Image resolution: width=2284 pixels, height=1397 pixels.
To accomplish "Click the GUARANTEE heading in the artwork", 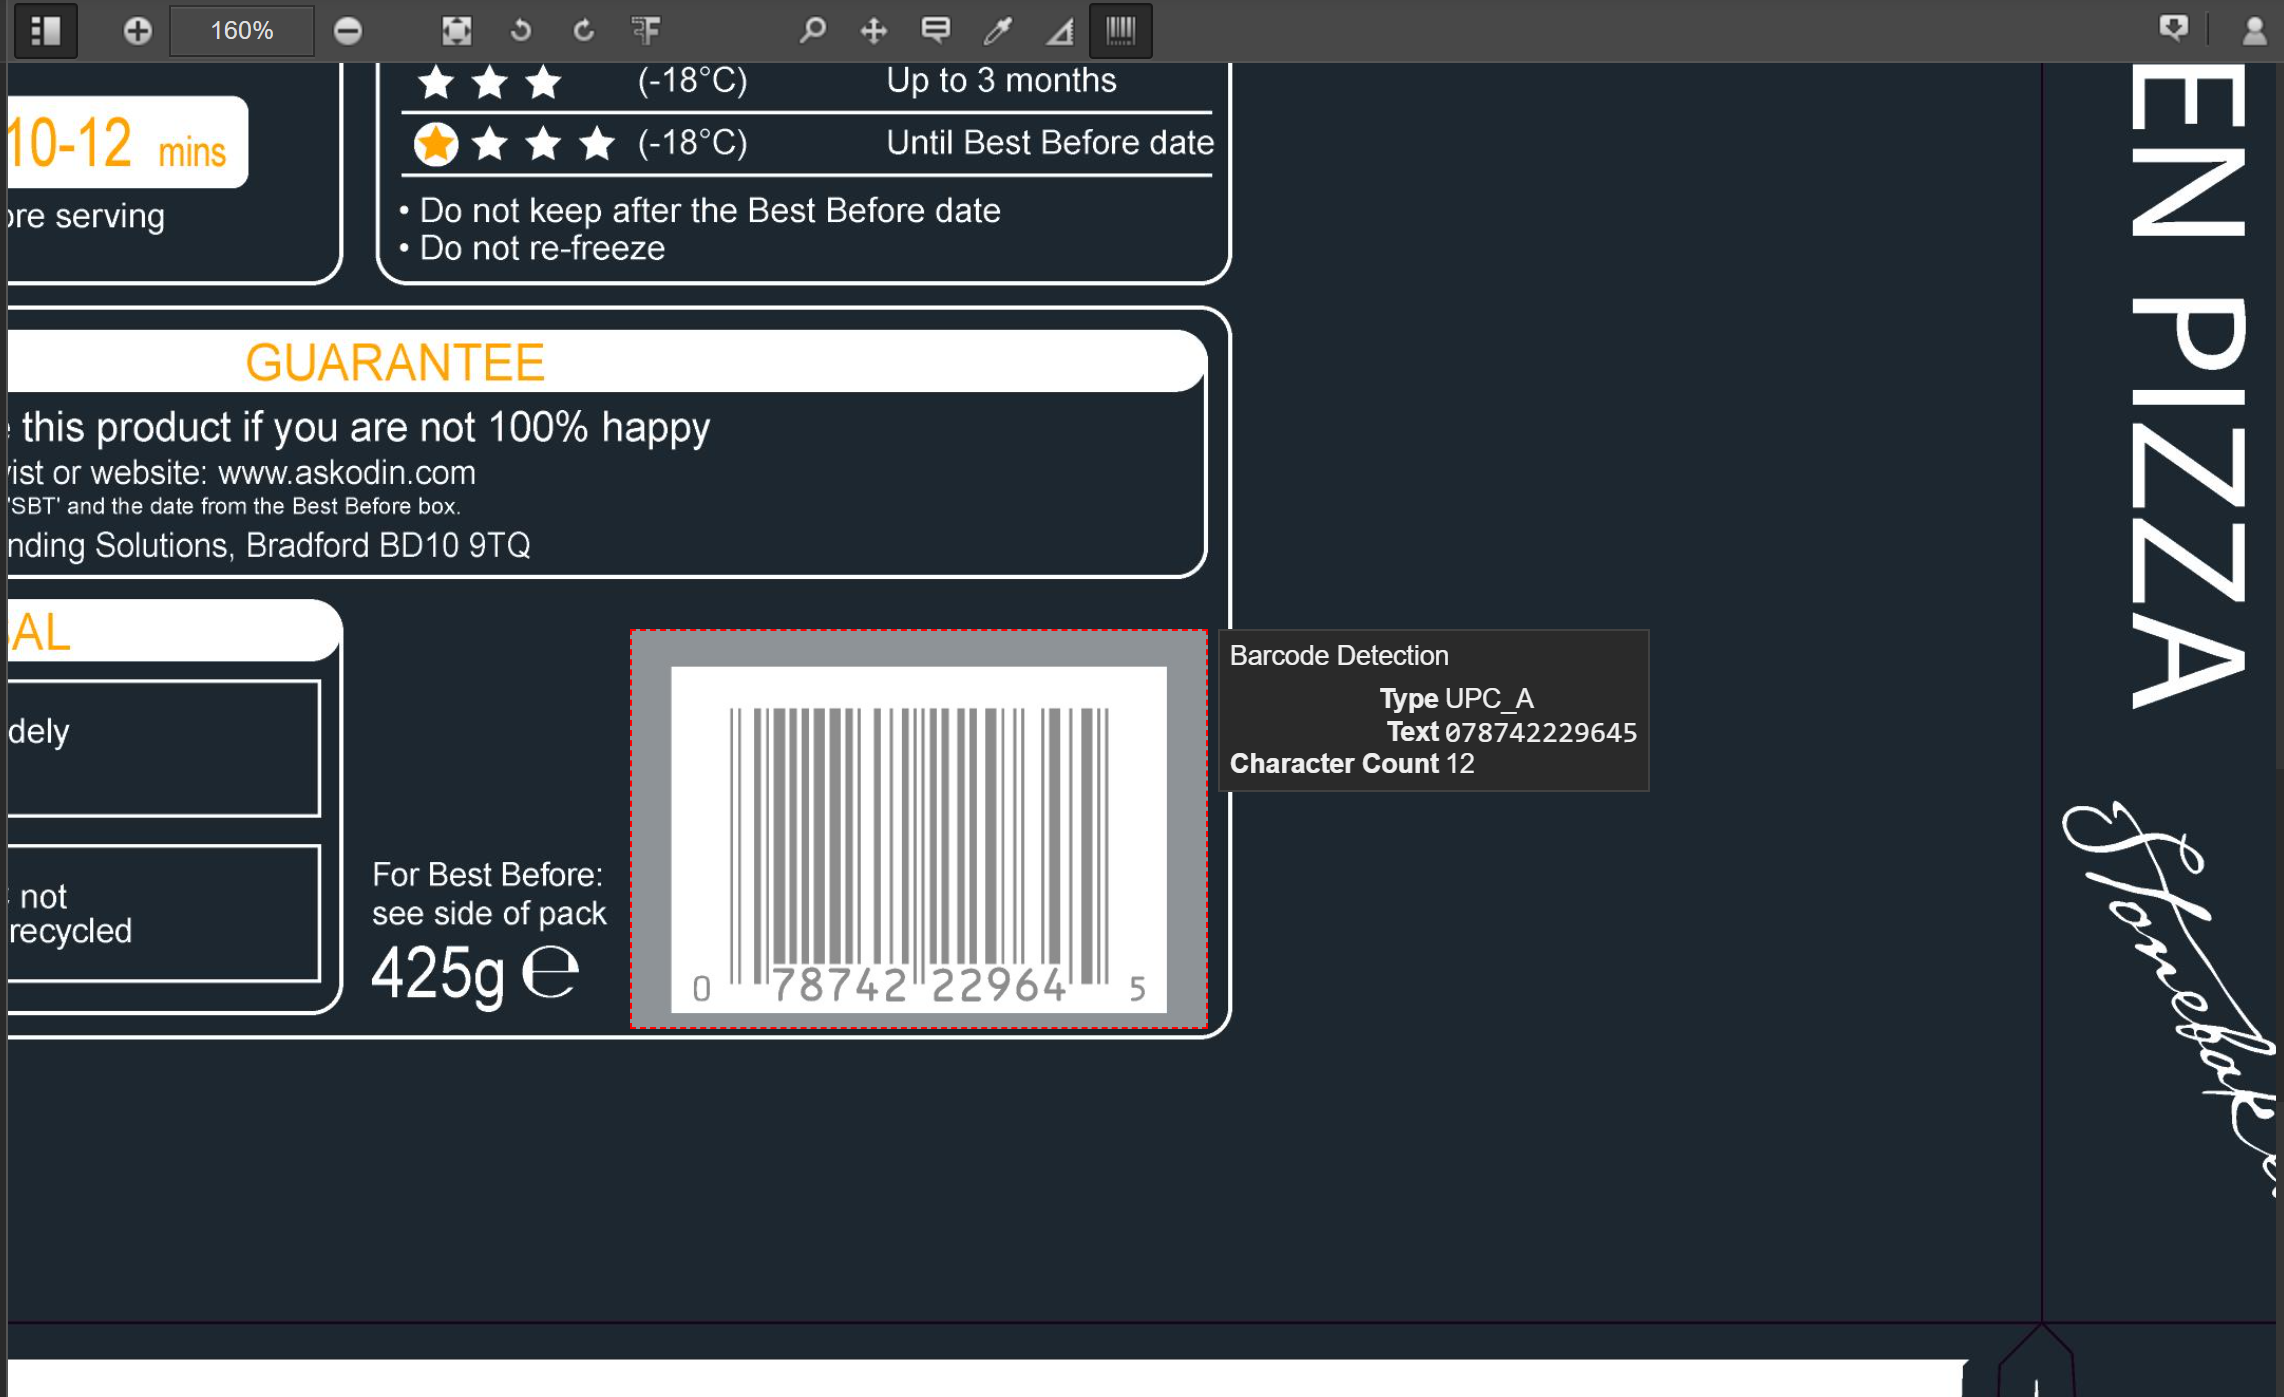I will (395, 362).
